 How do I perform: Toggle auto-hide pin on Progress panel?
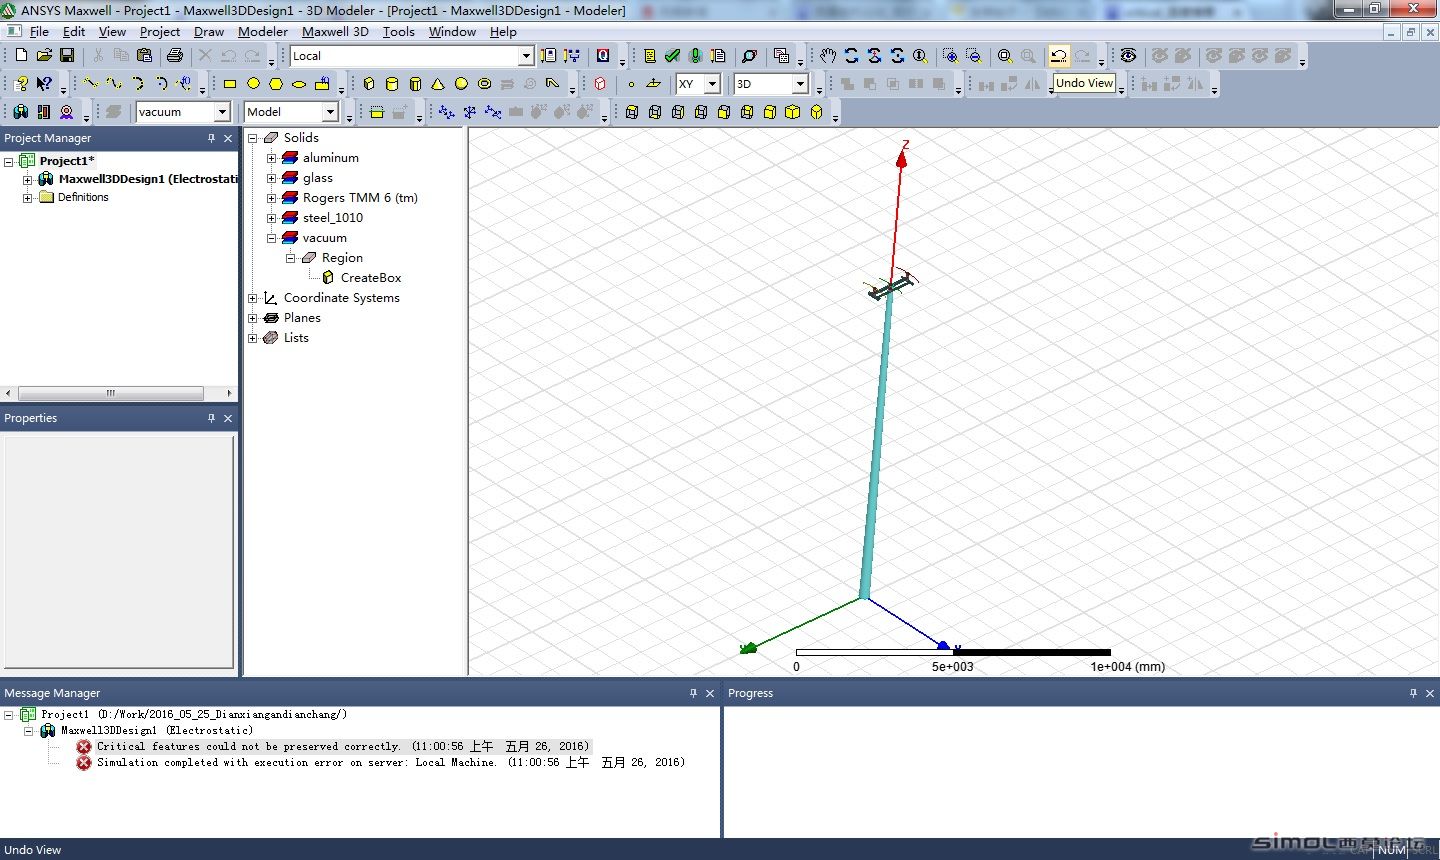1413,693
